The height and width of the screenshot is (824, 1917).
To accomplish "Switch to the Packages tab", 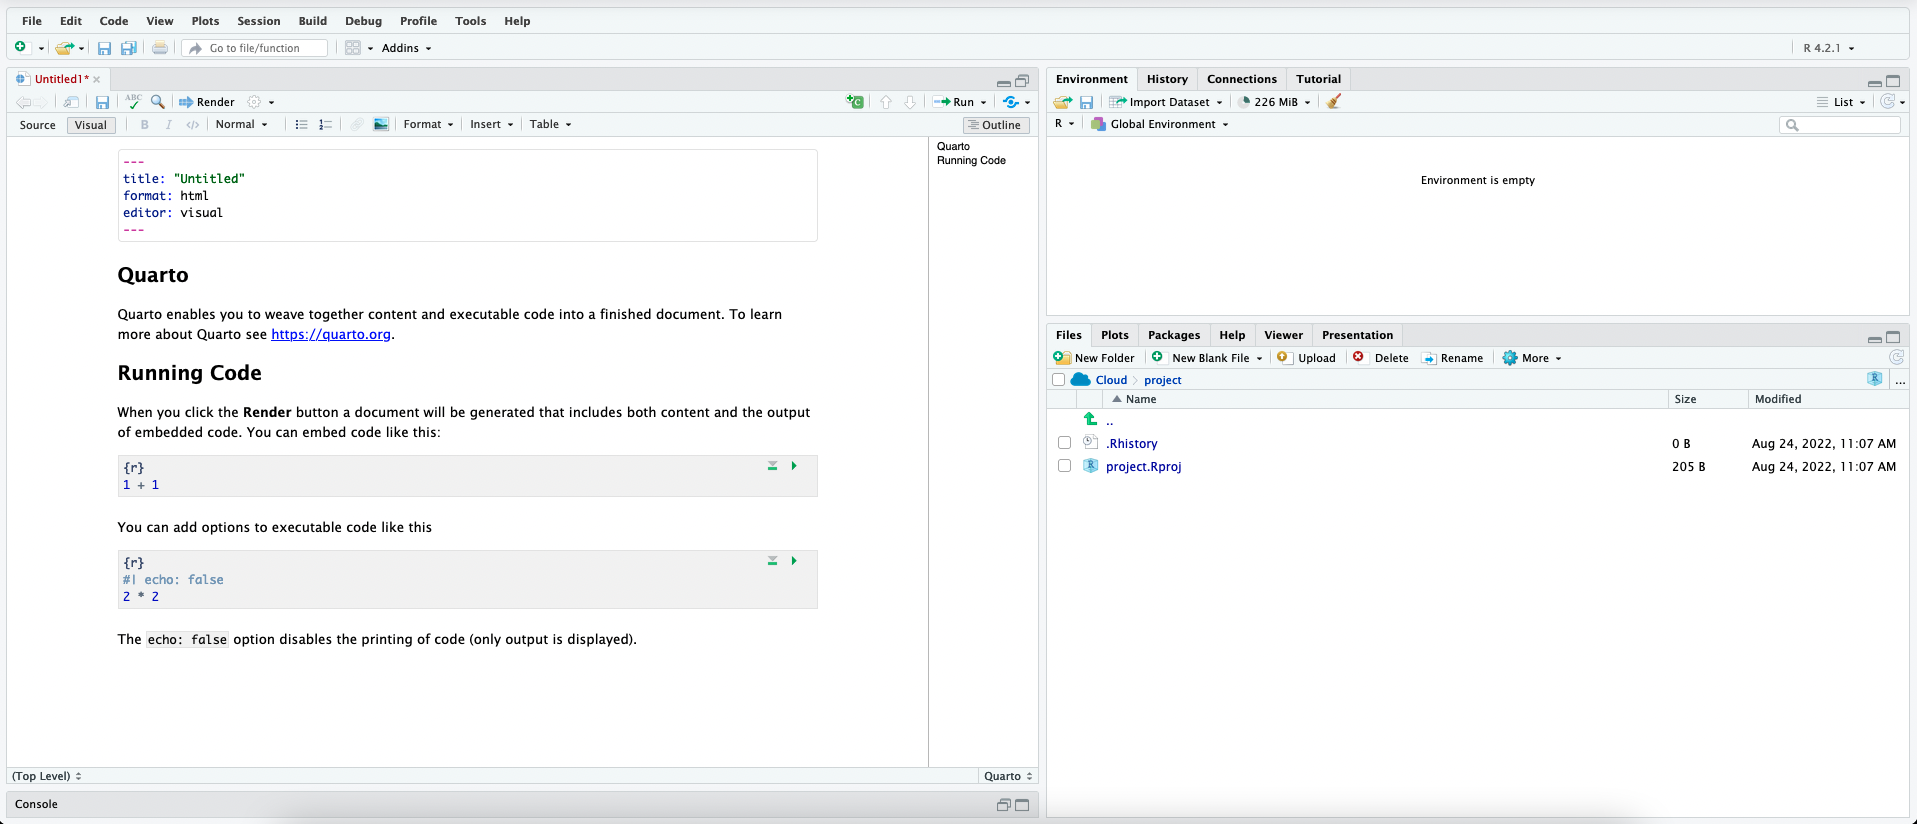I will [1173, 335].
